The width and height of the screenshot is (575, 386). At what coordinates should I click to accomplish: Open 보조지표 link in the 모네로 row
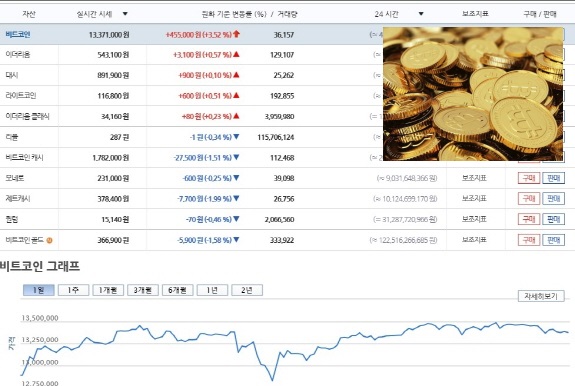coord(474,178)
